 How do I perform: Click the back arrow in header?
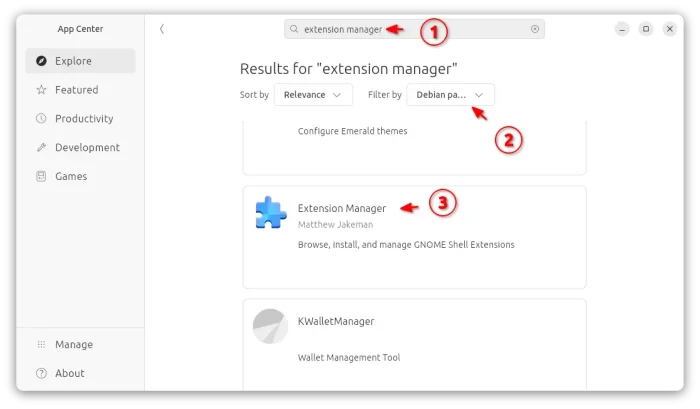(162, 29)
